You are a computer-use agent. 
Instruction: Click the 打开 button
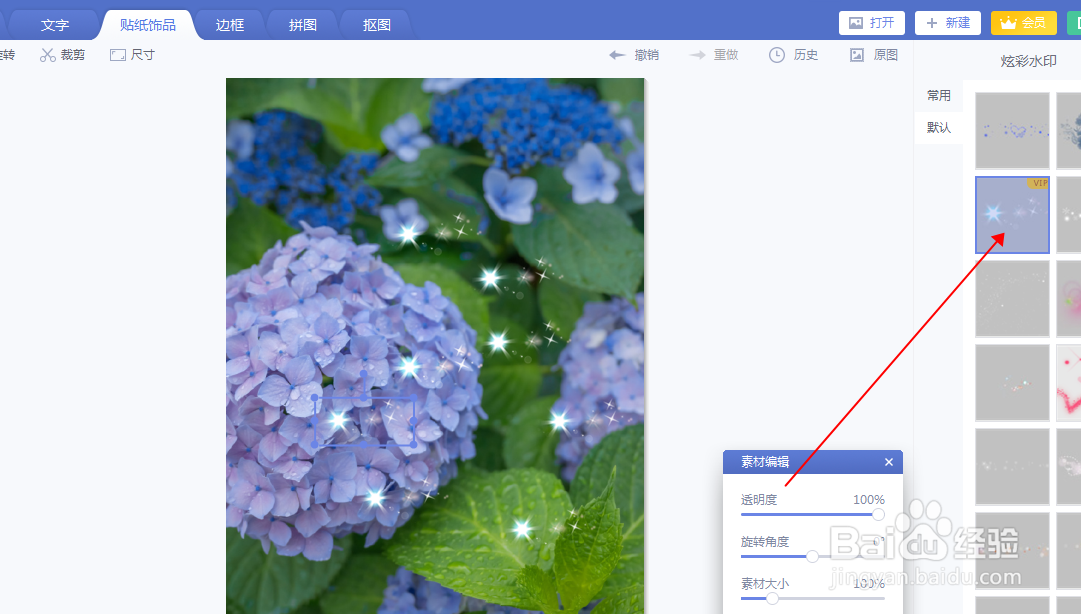pyautogui.click(x=871, y=23)
